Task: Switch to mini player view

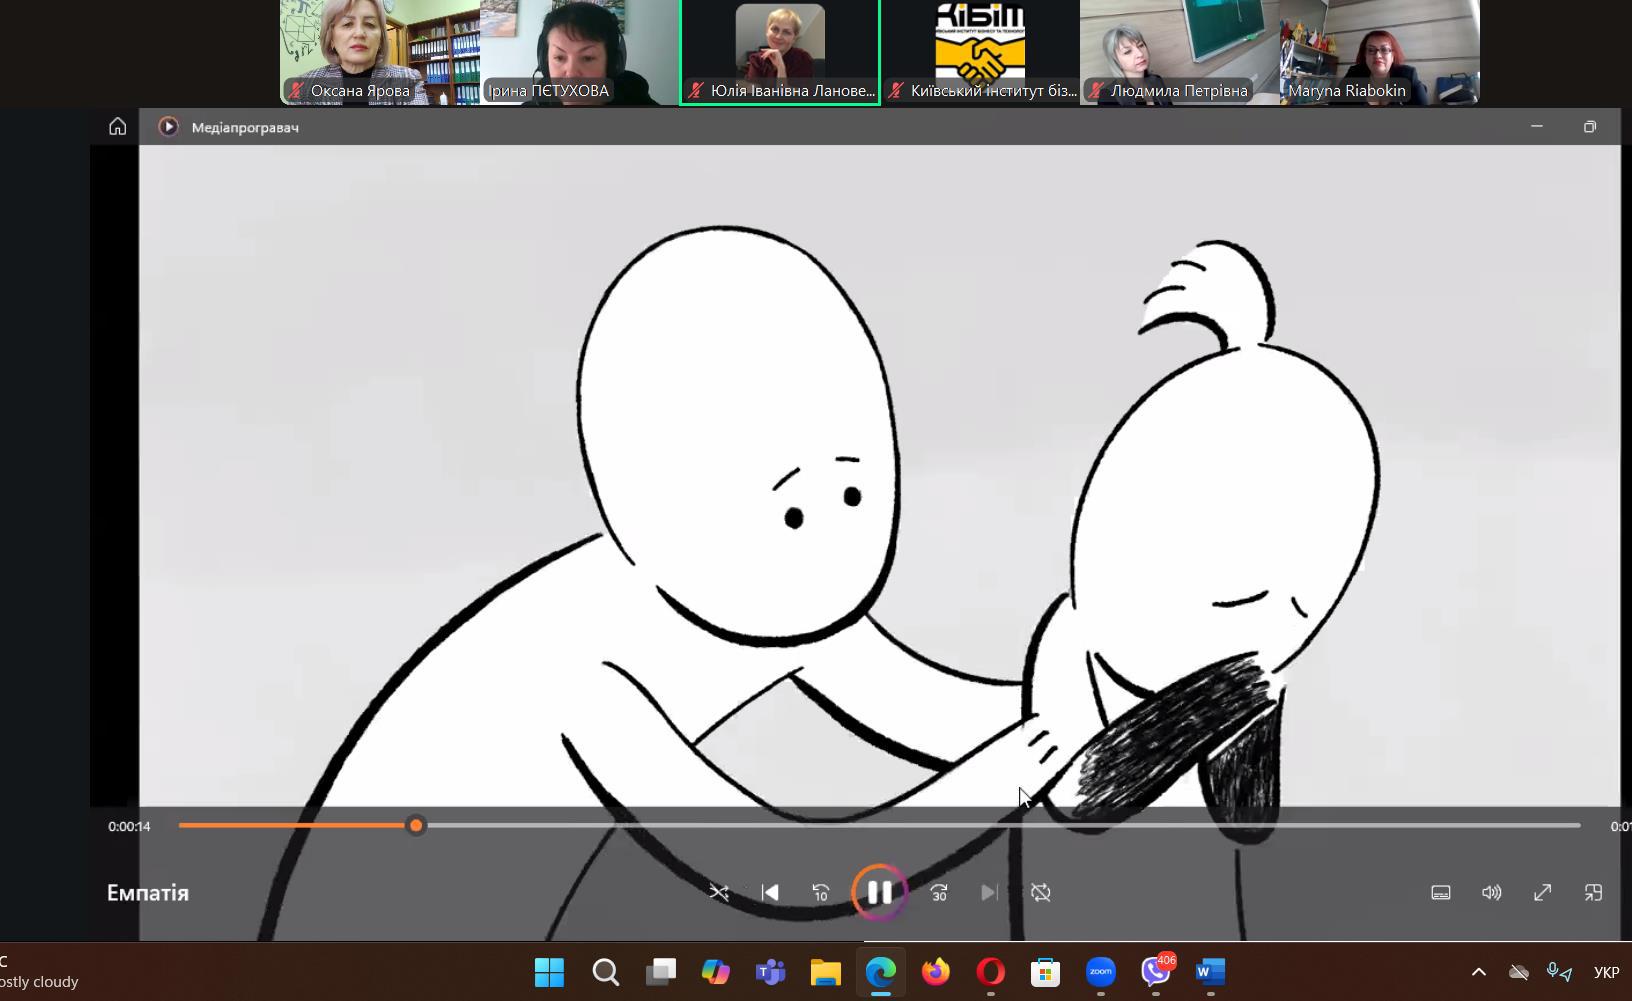Action: [1594, 892]
